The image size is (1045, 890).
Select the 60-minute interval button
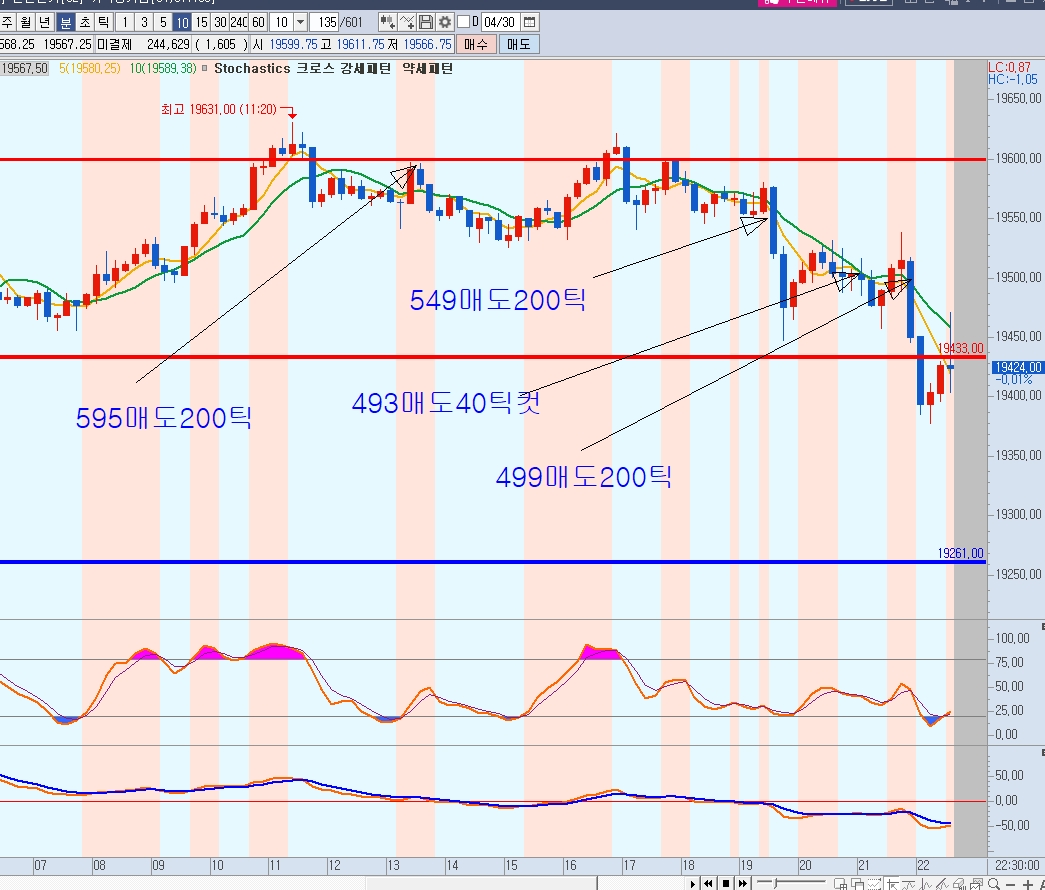click(x=259, y=22)
